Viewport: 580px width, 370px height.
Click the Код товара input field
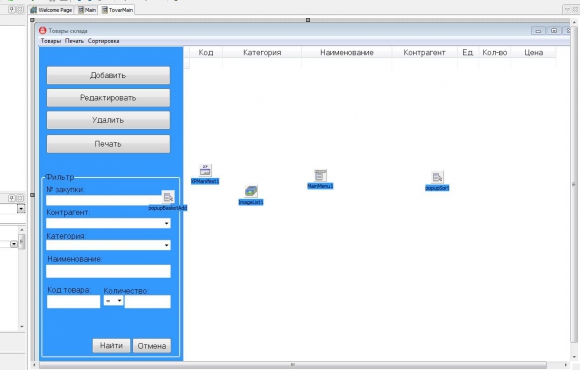(73, 302)
